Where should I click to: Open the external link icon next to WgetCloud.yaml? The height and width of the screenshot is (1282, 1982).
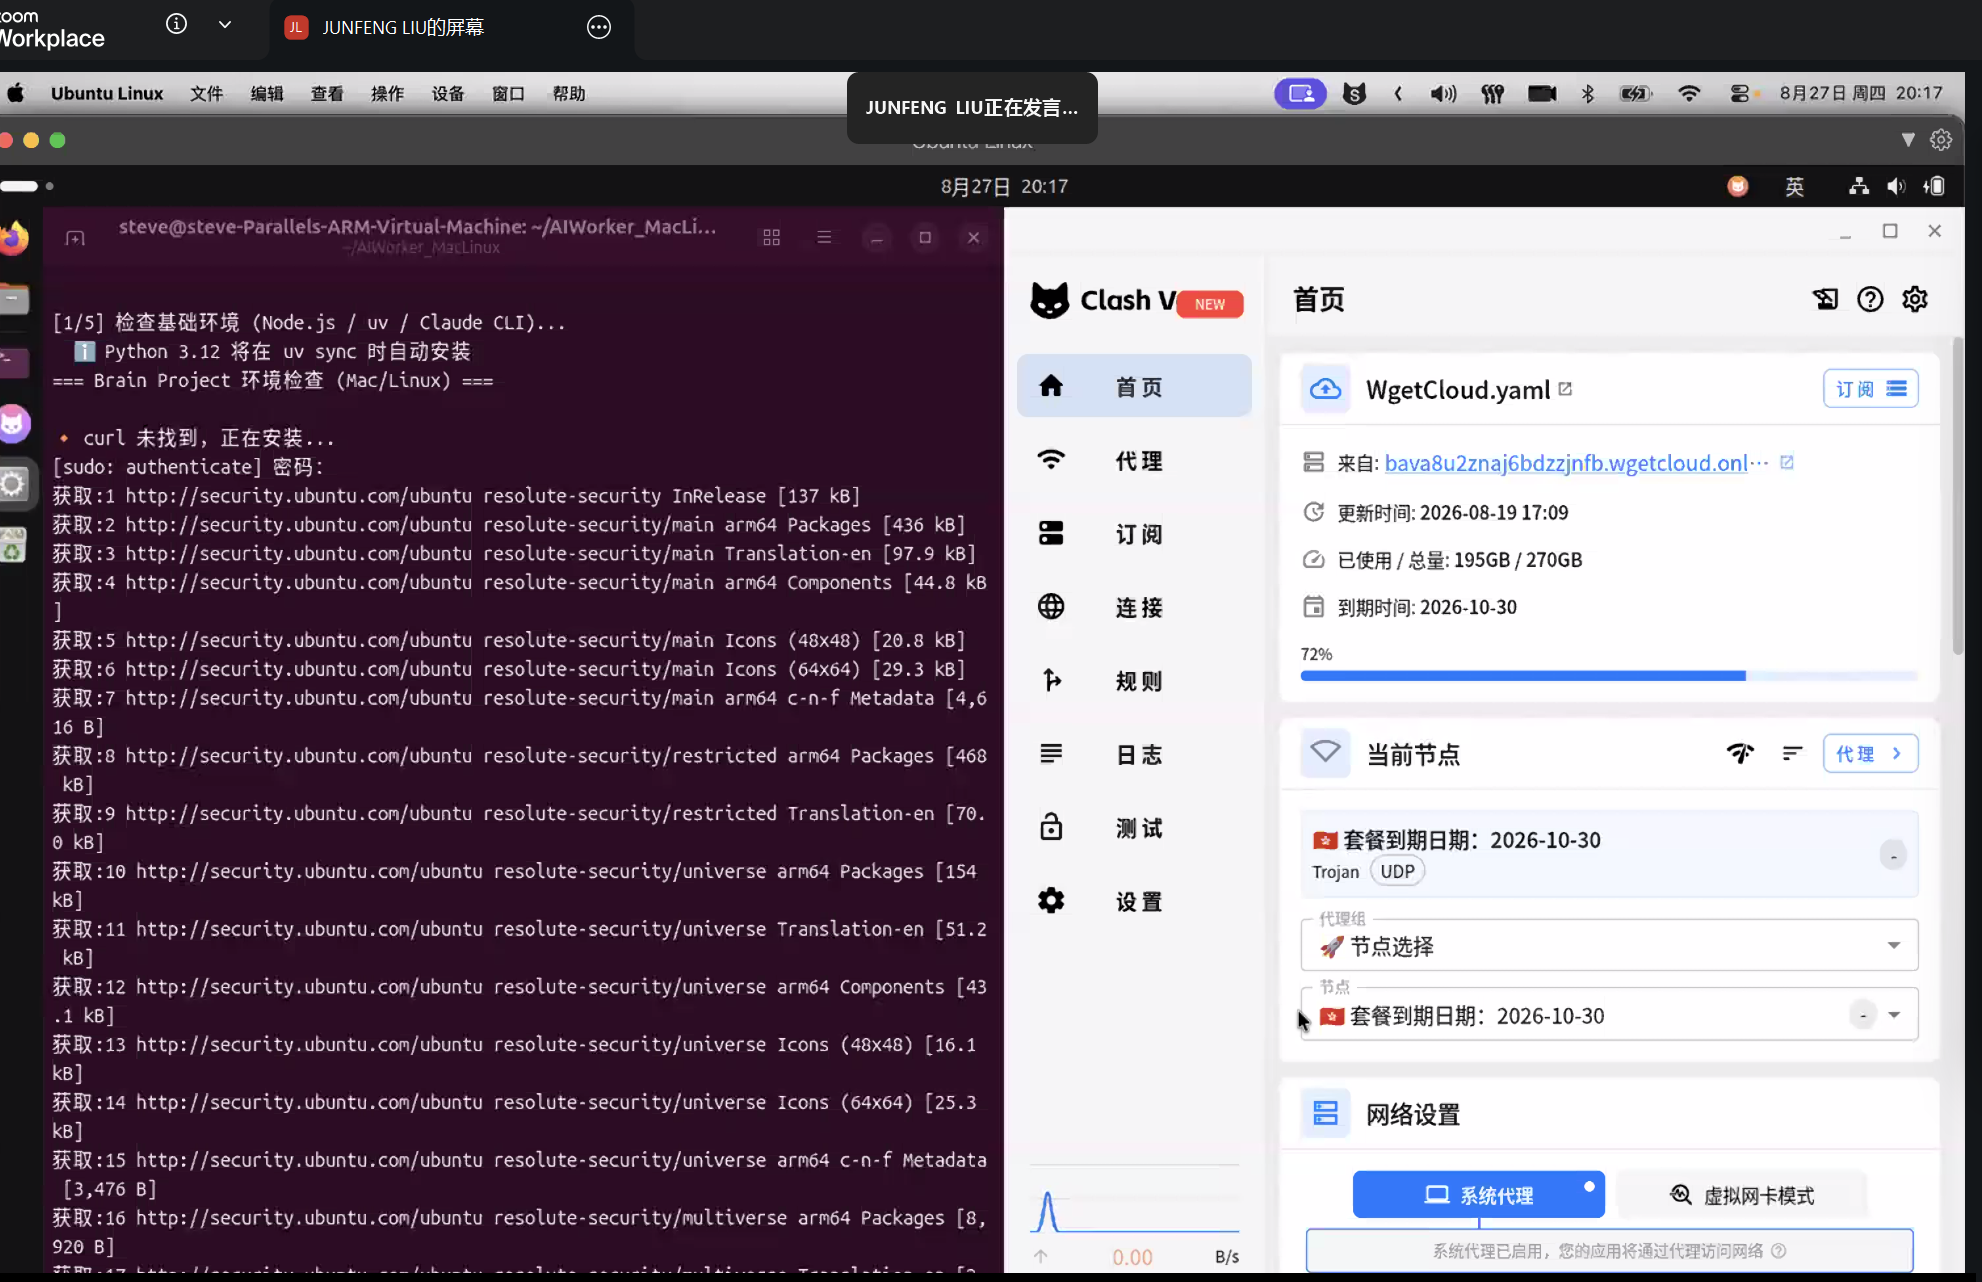click(x=1565, y=389)
